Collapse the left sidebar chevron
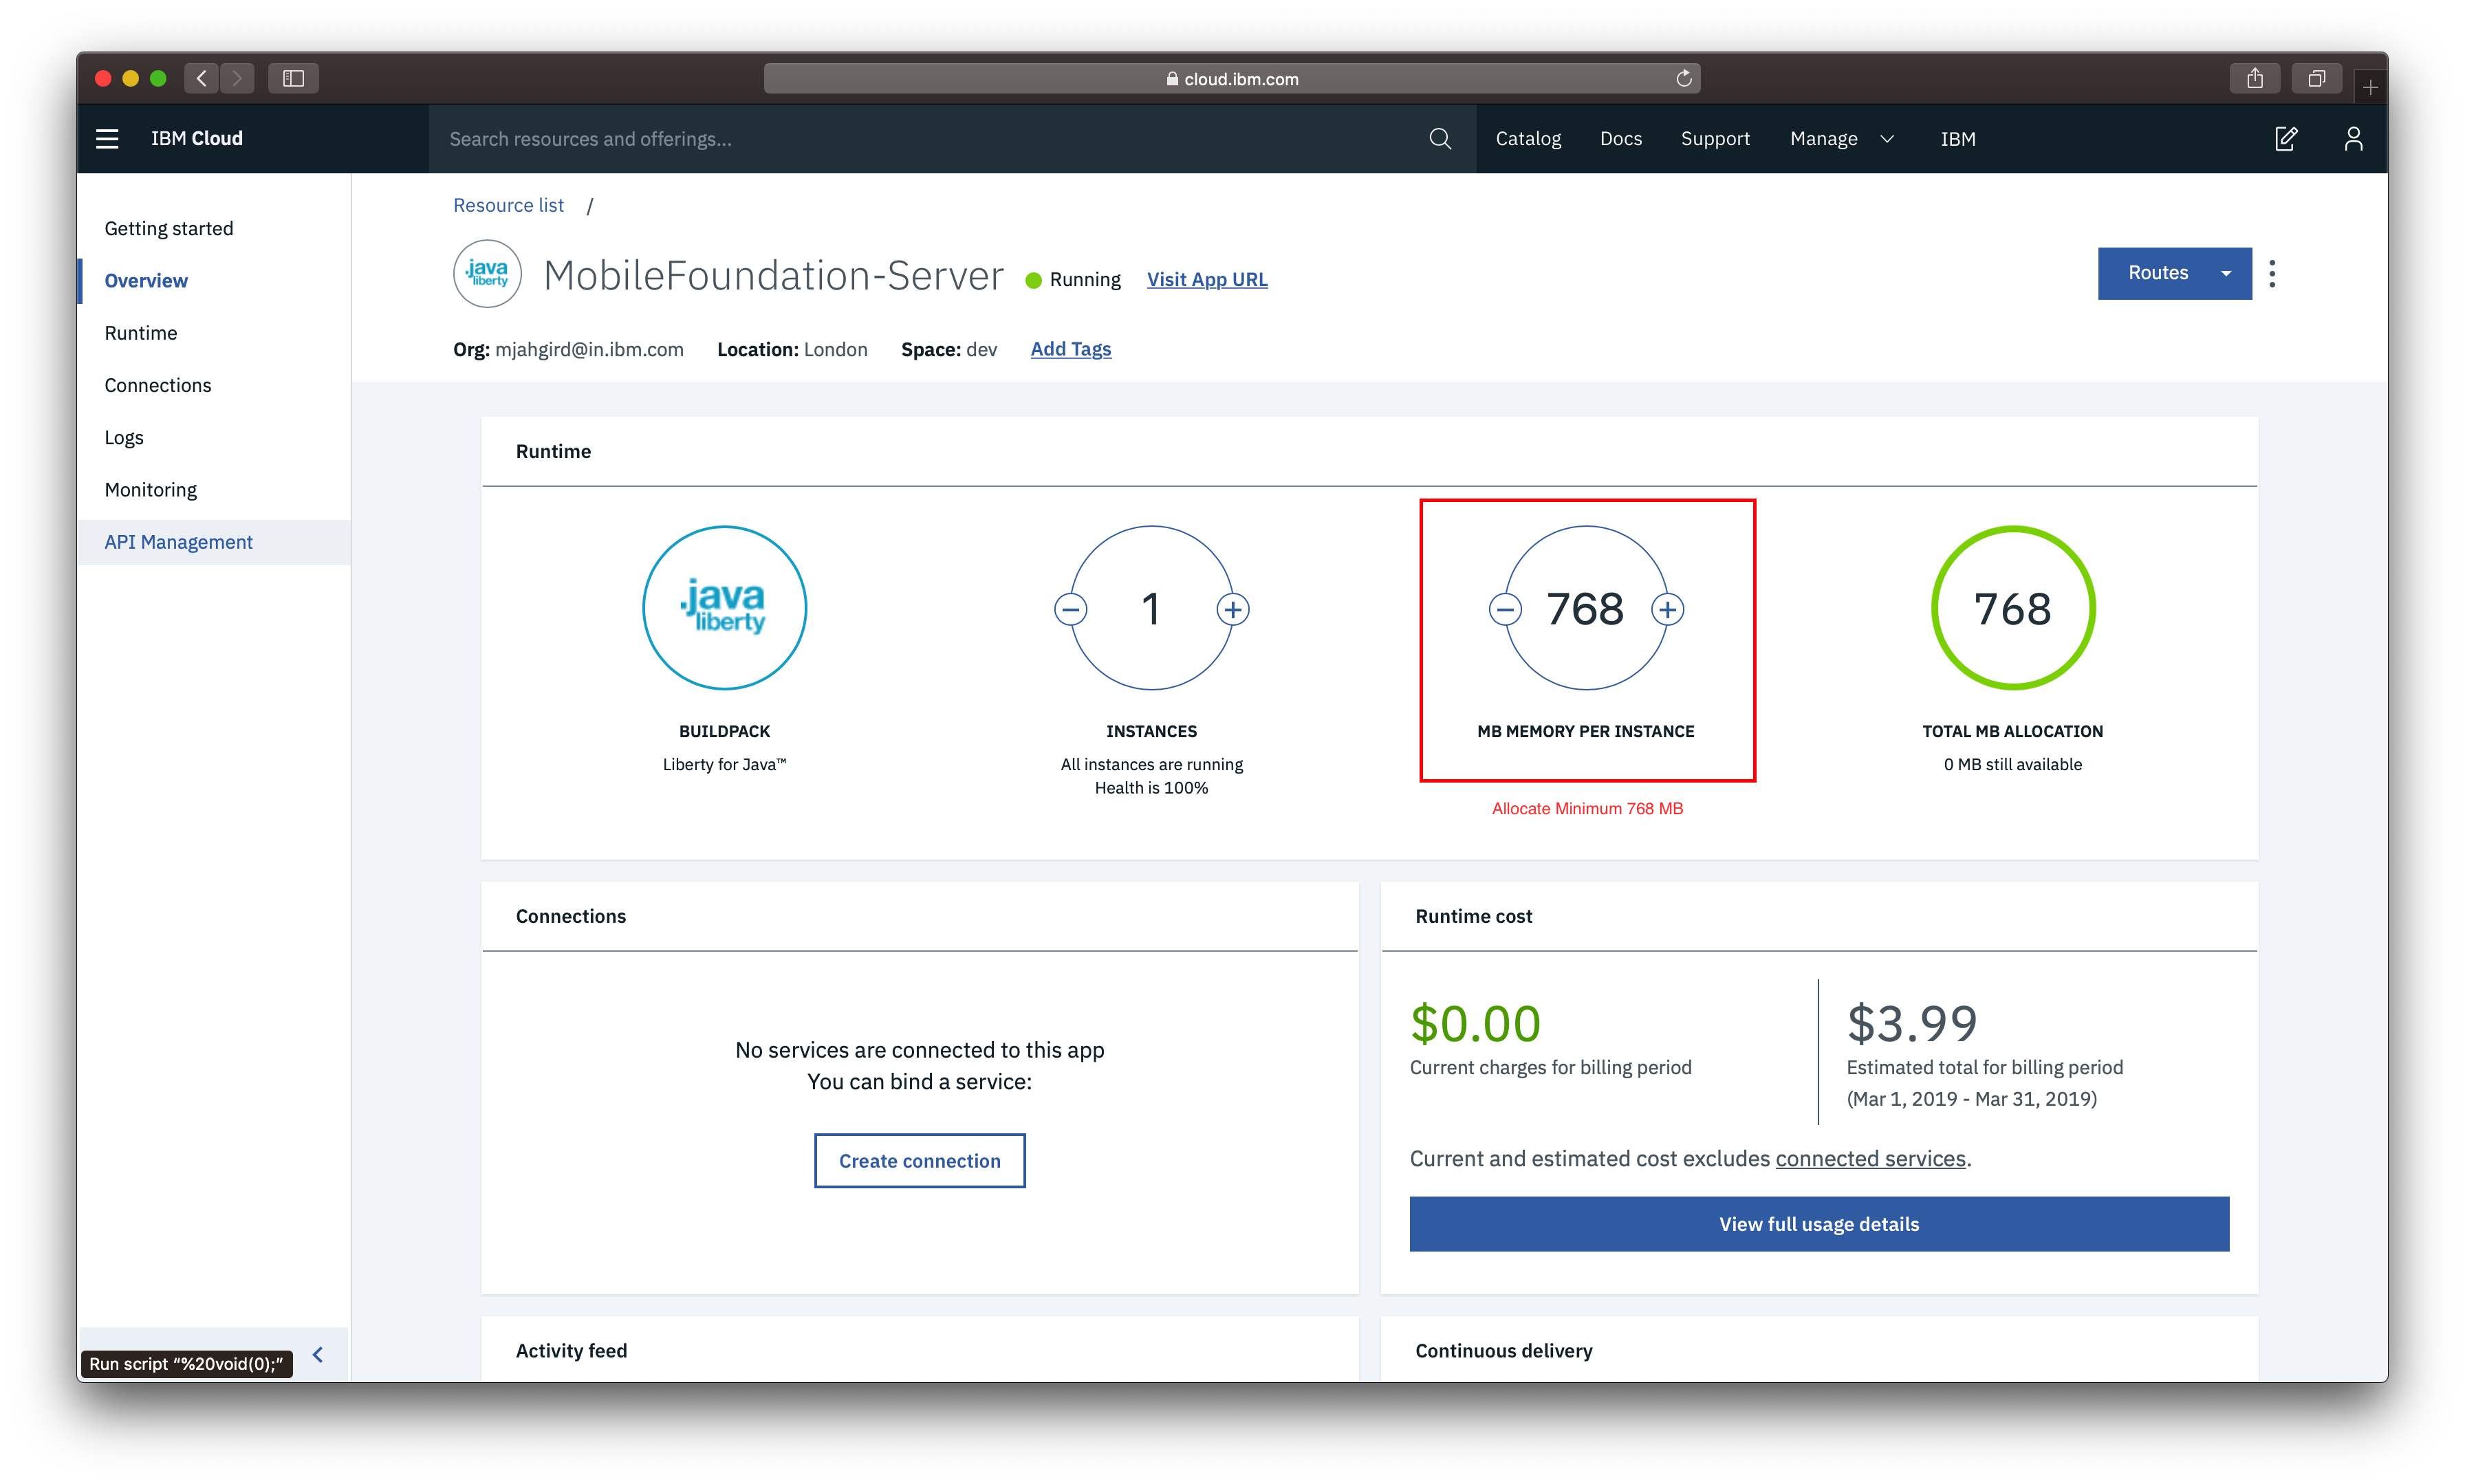Image resolution: width=2465 pixels, height=1484 pixels. (318, 1354)
